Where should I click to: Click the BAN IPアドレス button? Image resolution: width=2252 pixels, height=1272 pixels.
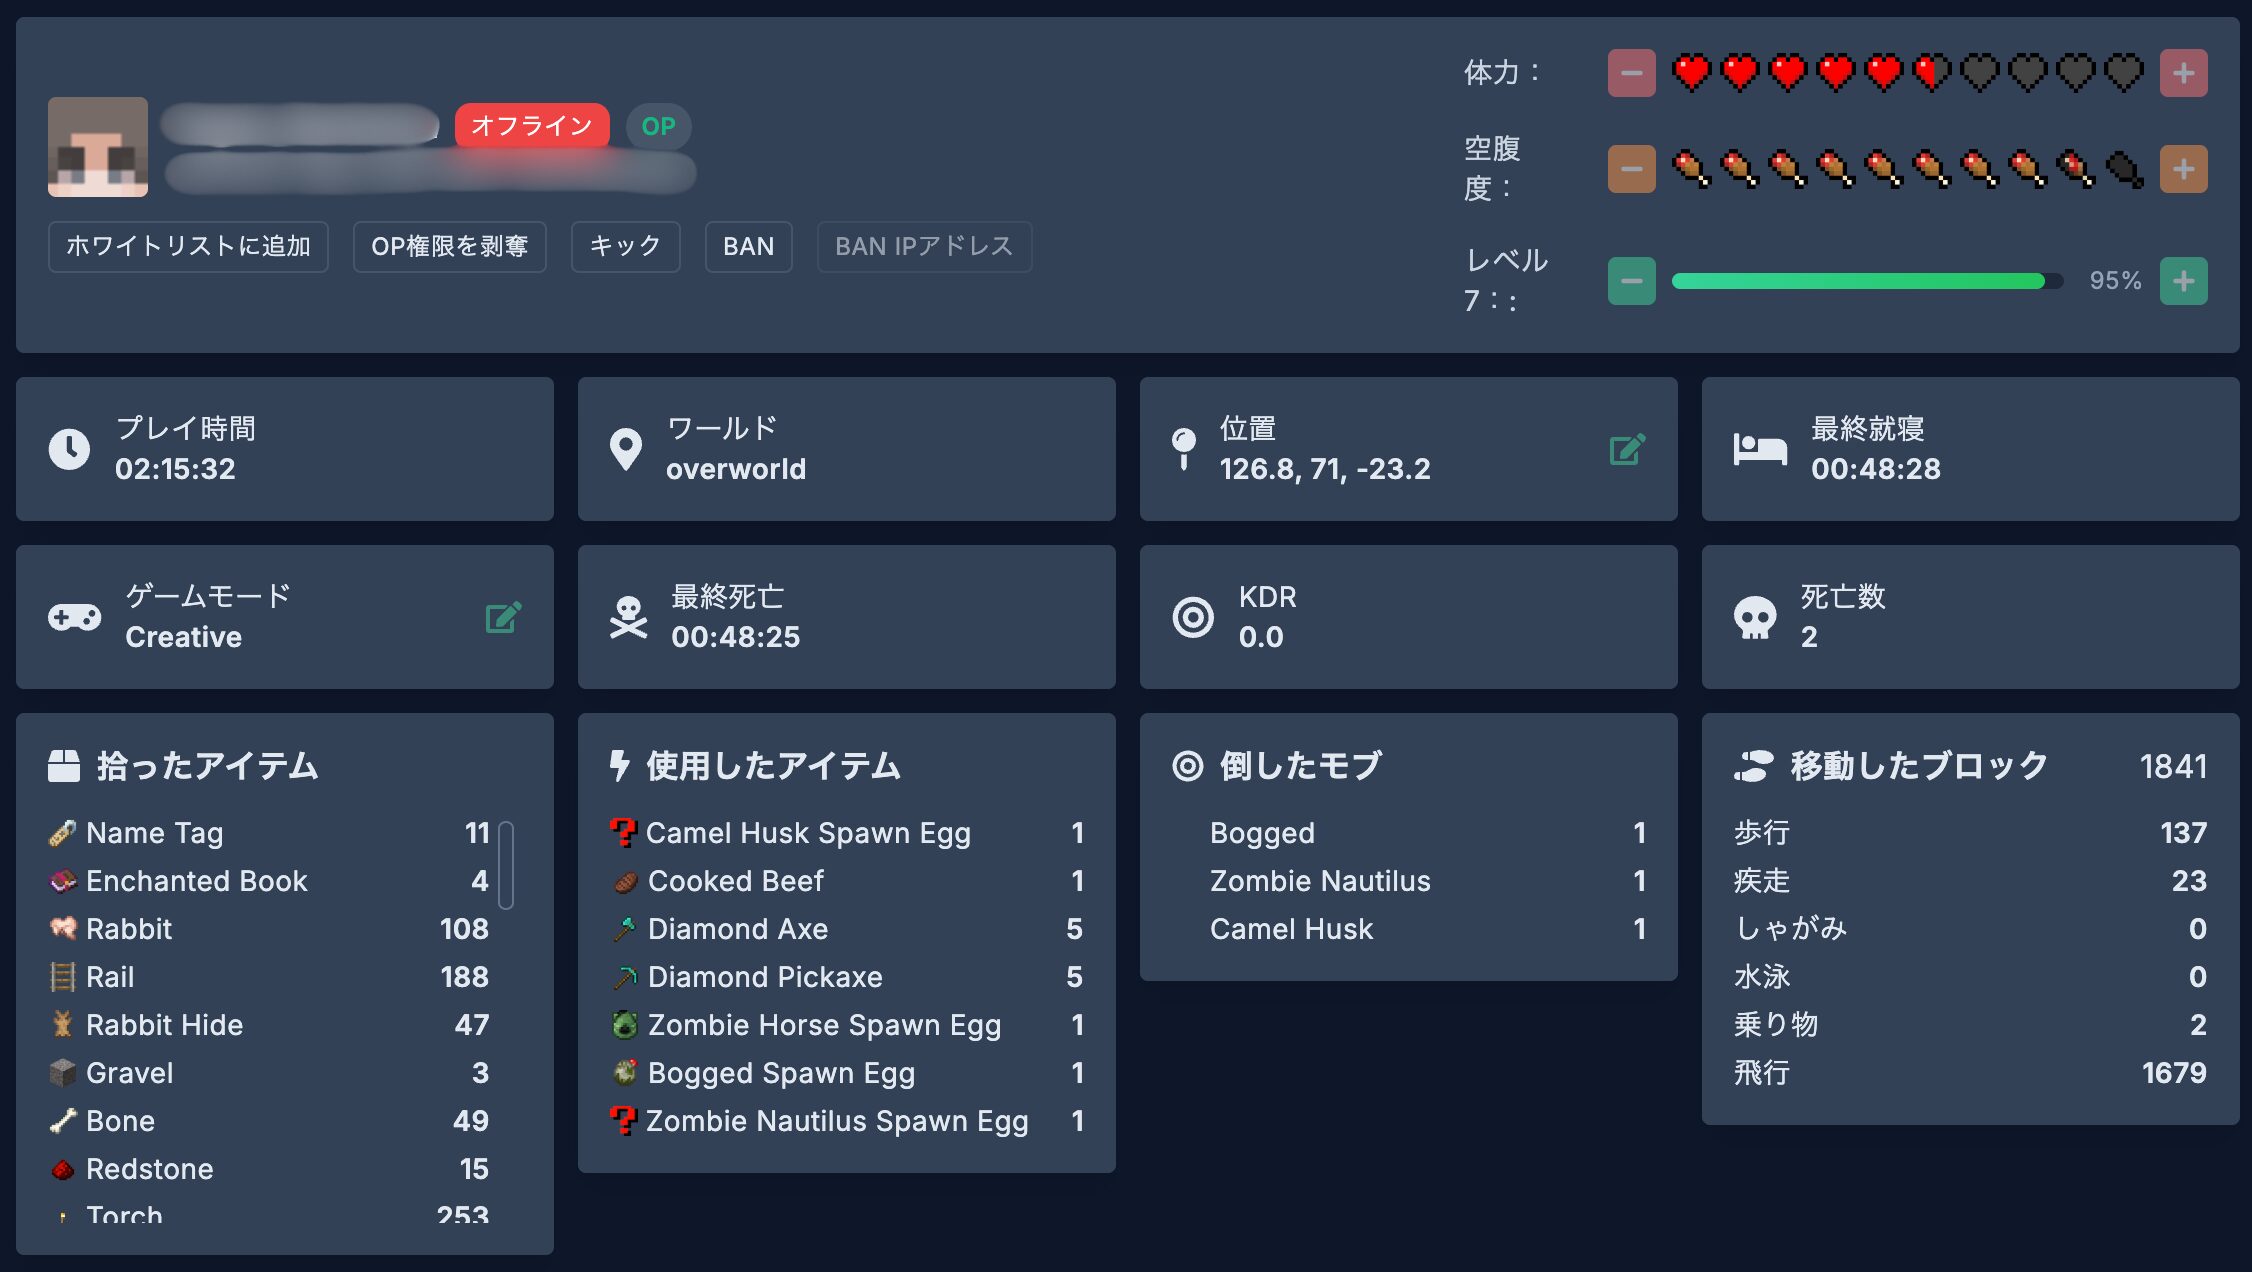[x=923, y=246]
